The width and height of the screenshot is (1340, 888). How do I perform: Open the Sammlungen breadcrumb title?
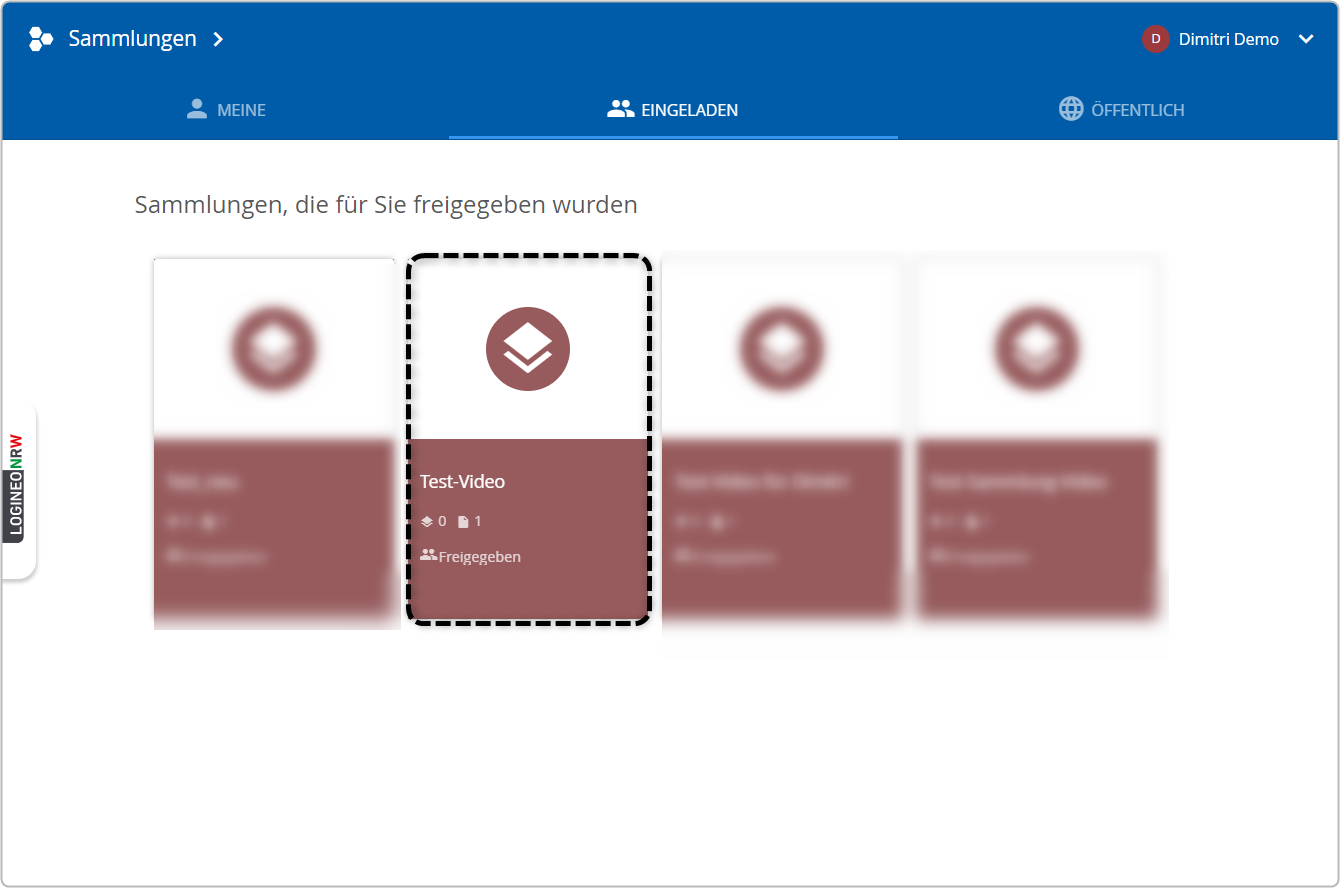132,39
